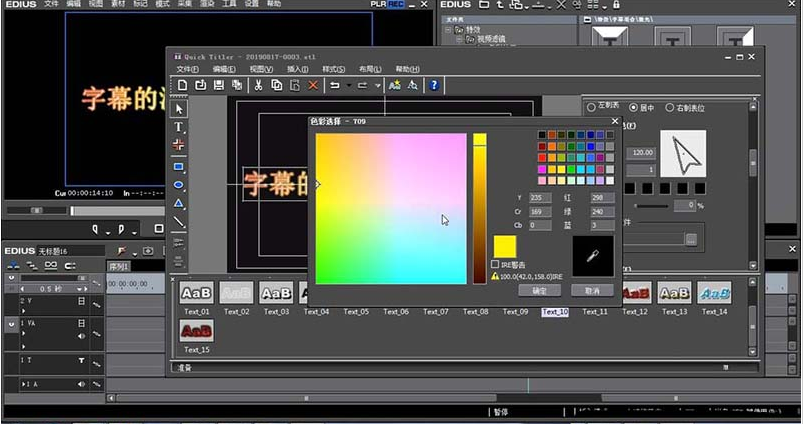The image size is (806, 424).
Task: Select the Text (T) tool
Action: pyautogui.click(x=180, y=127)
